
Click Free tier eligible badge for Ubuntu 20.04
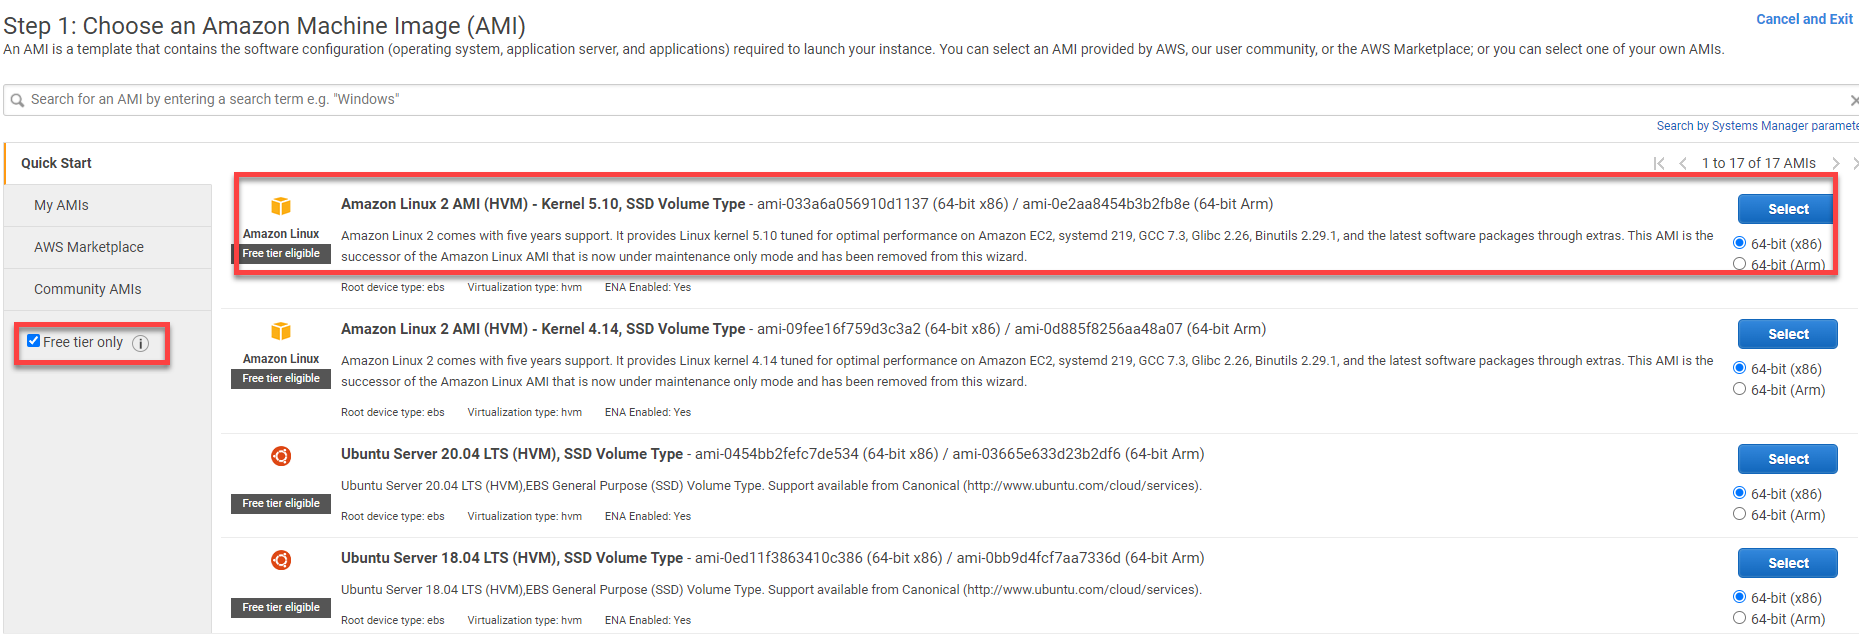(281, 504)
